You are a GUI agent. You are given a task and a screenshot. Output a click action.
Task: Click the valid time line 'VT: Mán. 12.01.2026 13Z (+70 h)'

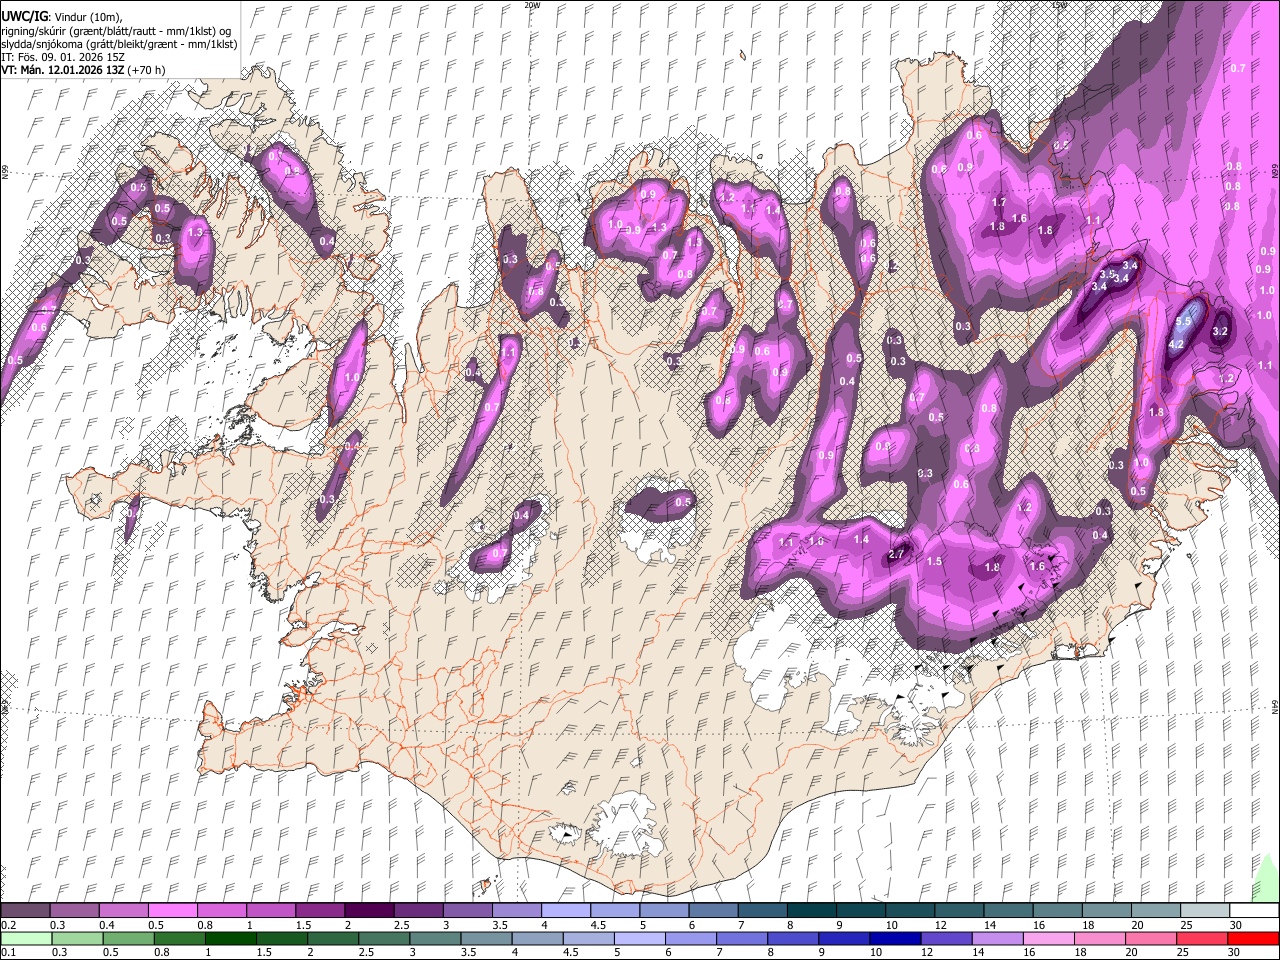click(x=83, y=70)
